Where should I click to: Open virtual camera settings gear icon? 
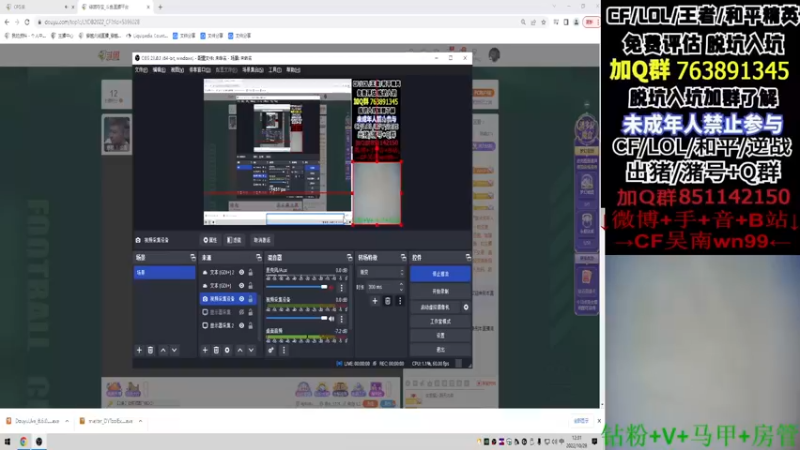tap(466, 307)
